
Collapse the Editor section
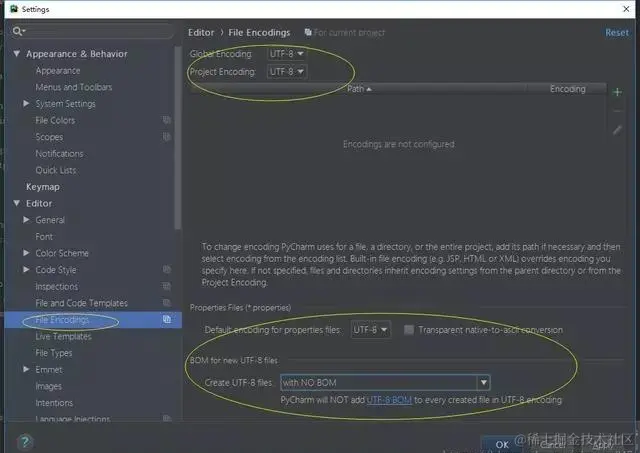tap(16, 203)
